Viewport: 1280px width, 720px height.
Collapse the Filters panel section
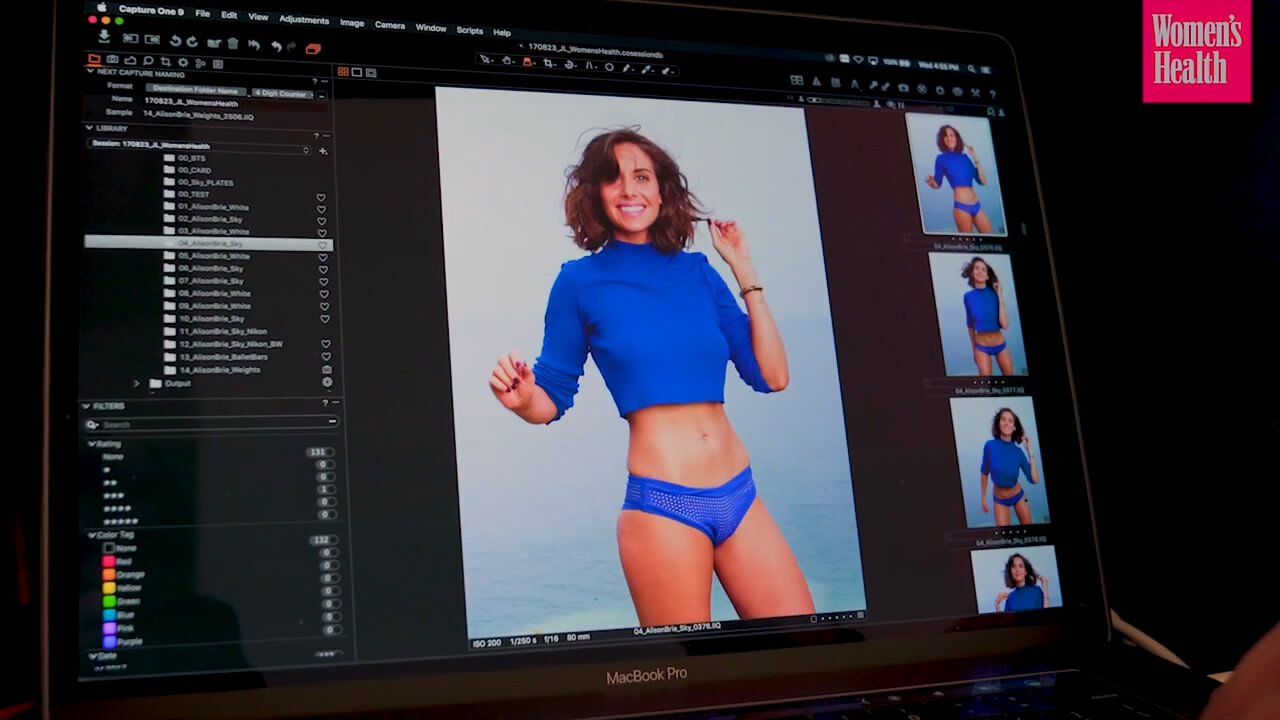pyautogui.click(x=86, y=406)
